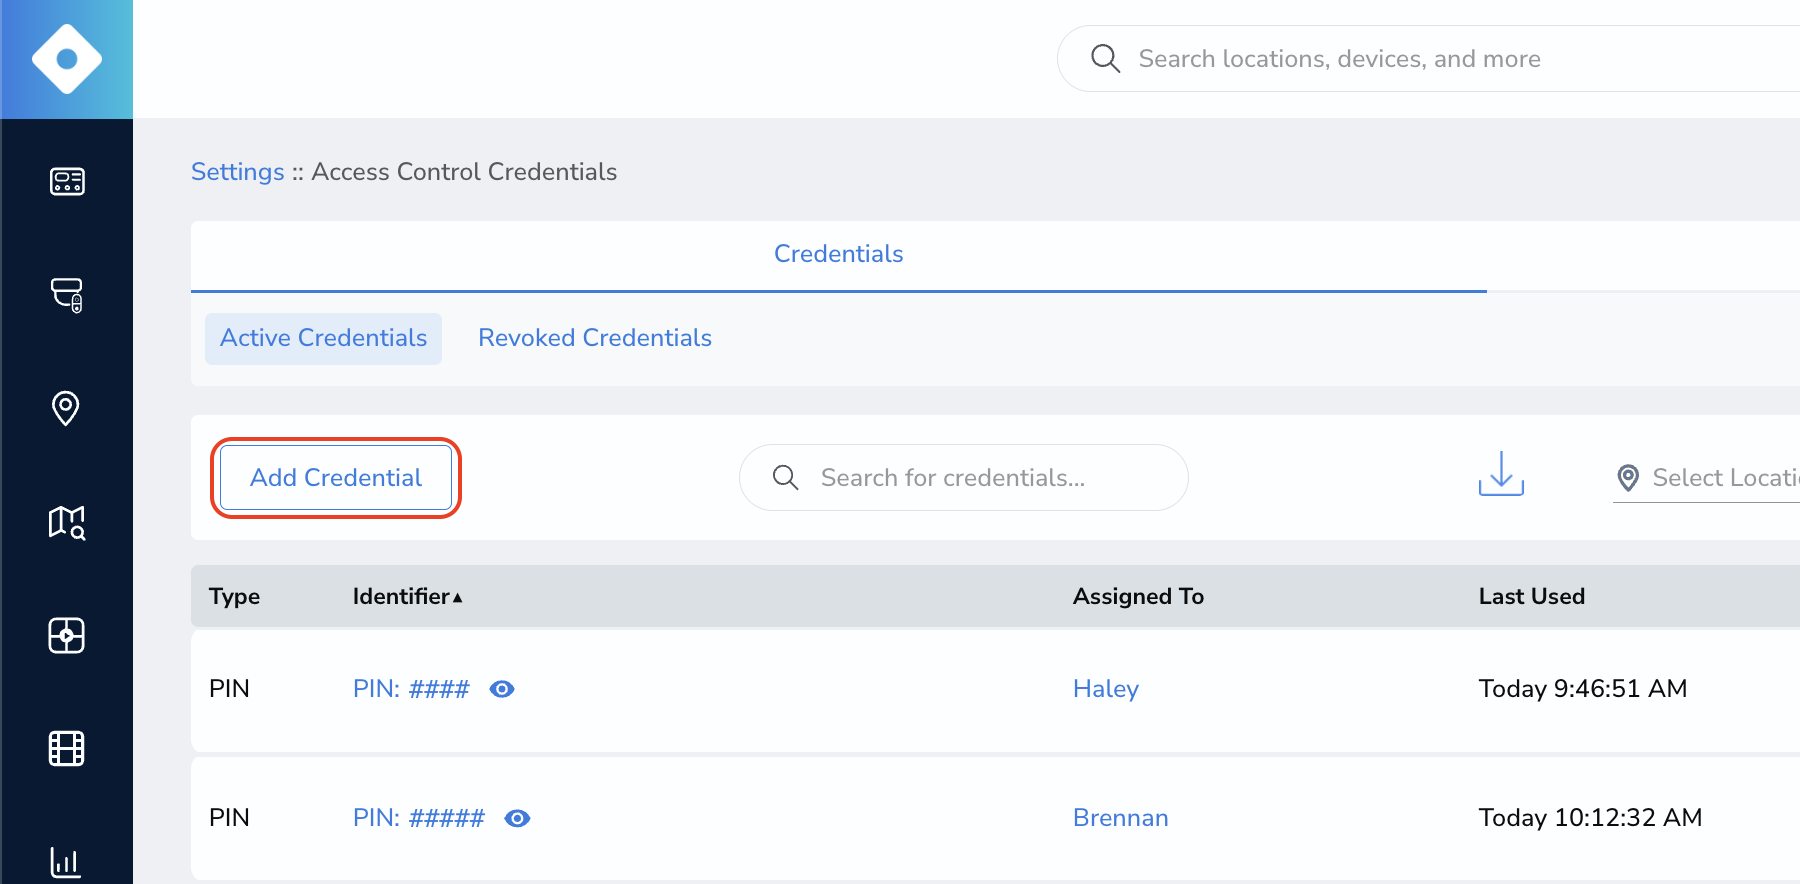Open the devices dashboard sidebar icon

click(67, 181)
